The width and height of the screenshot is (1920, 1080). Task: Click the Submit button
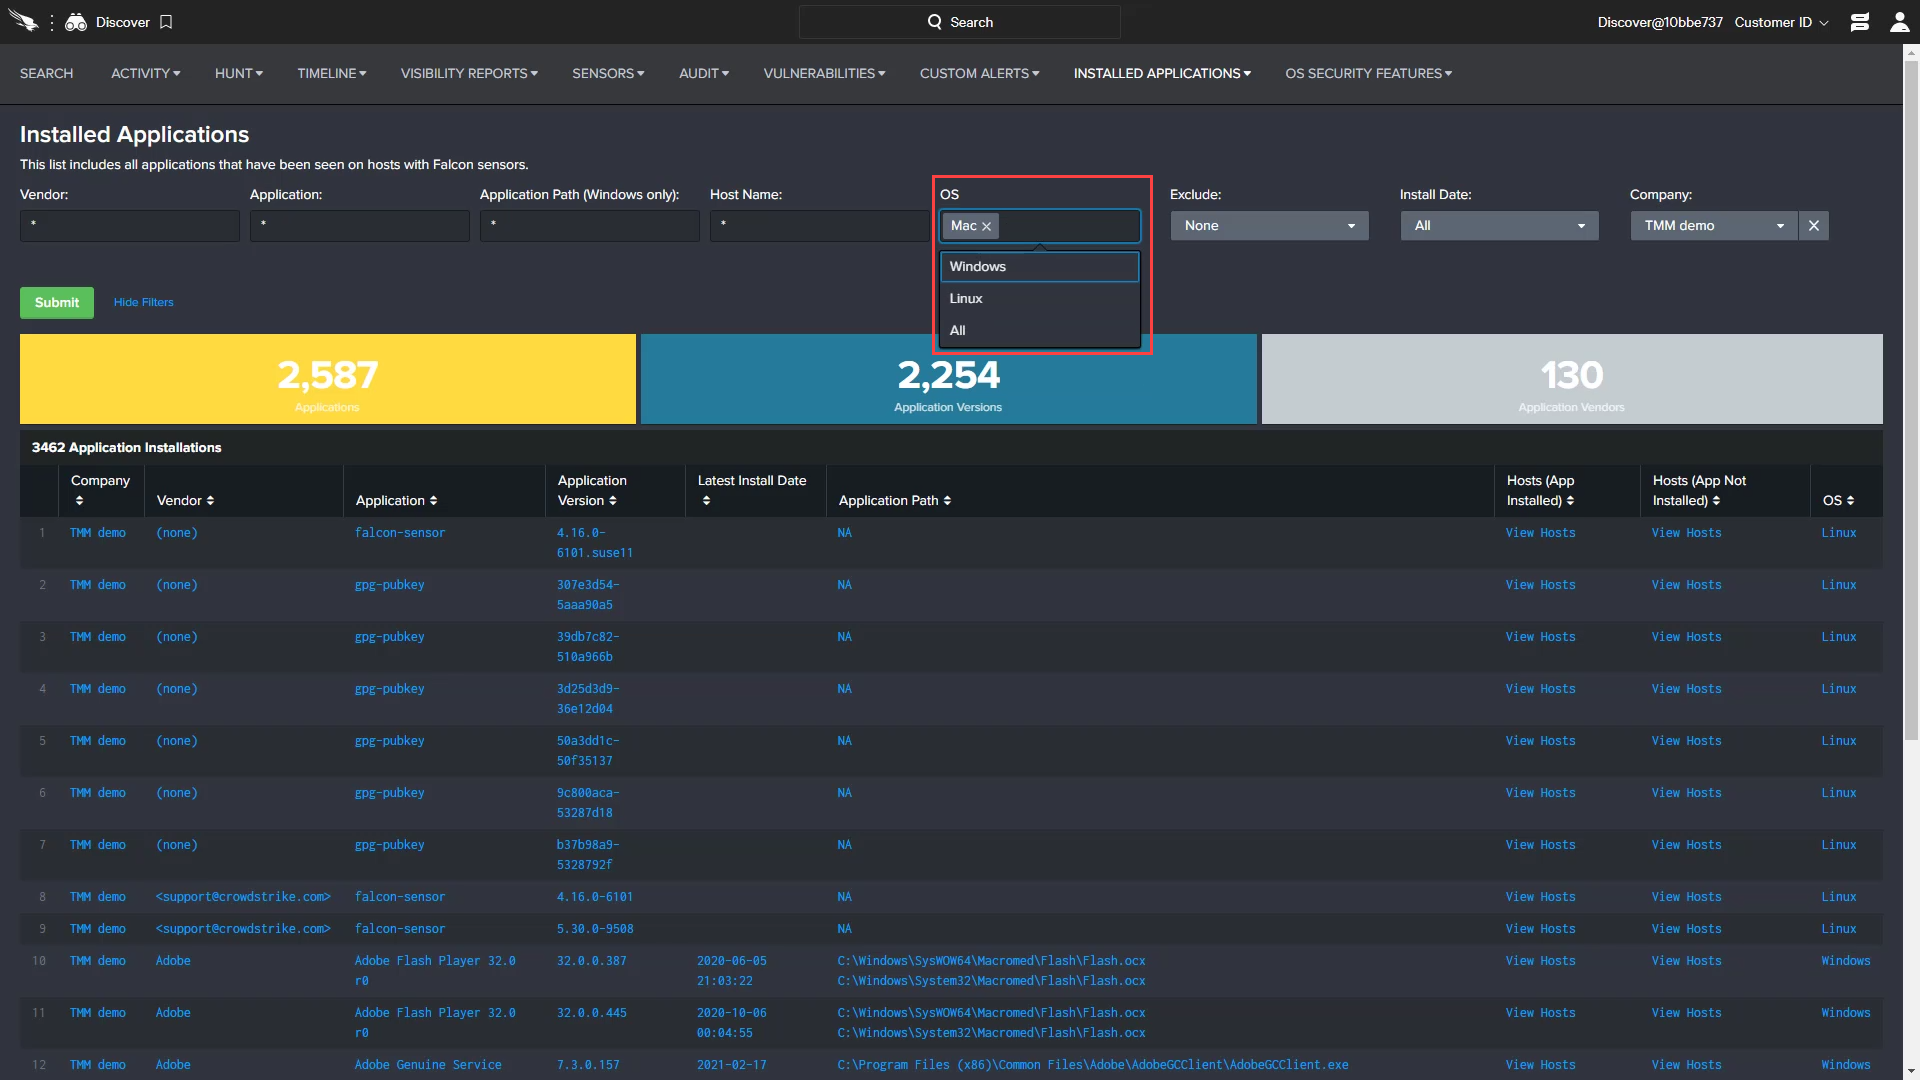tap(57, 302)
